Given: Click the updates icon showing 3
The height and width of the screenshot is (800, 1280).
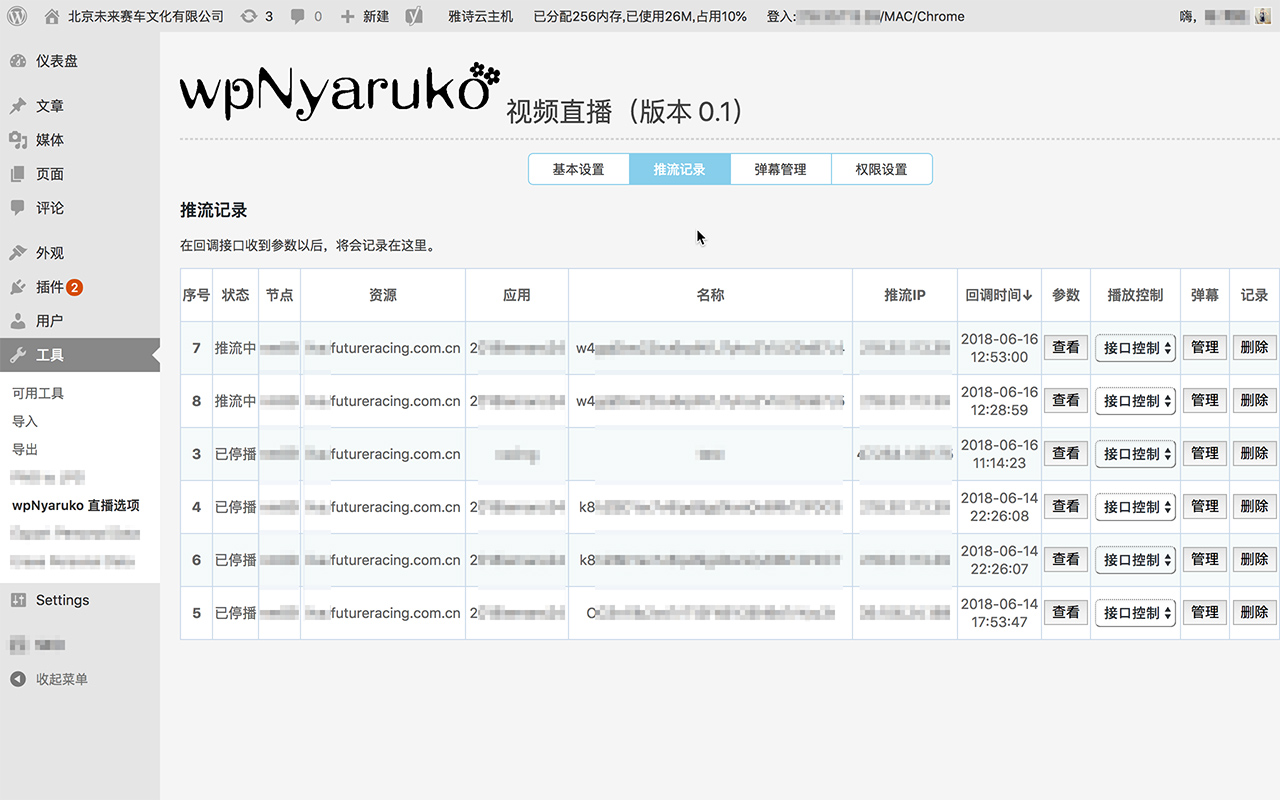Looking at the screenshot, I should (249, 16).
